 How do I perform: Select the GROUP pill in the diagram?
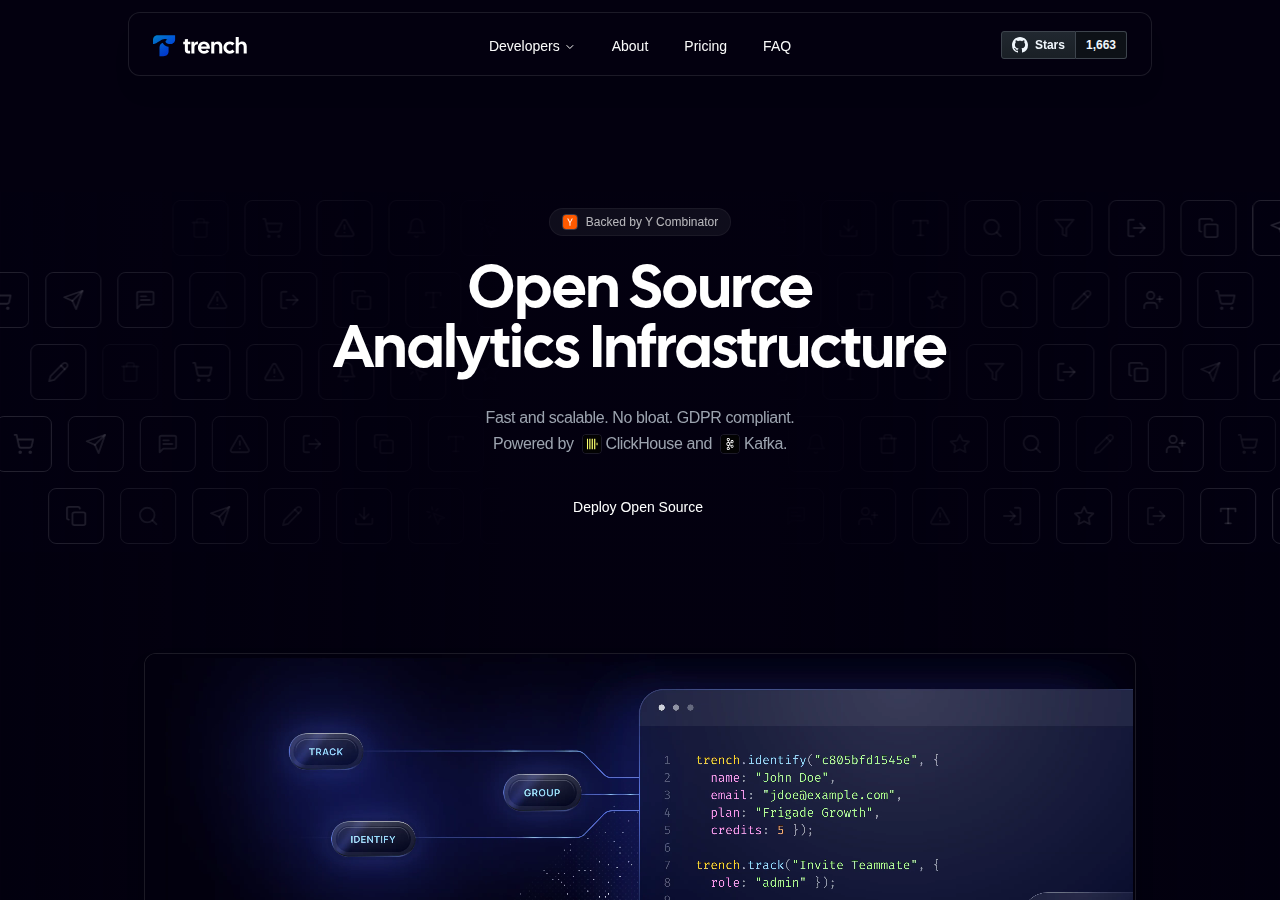(542, 793)
